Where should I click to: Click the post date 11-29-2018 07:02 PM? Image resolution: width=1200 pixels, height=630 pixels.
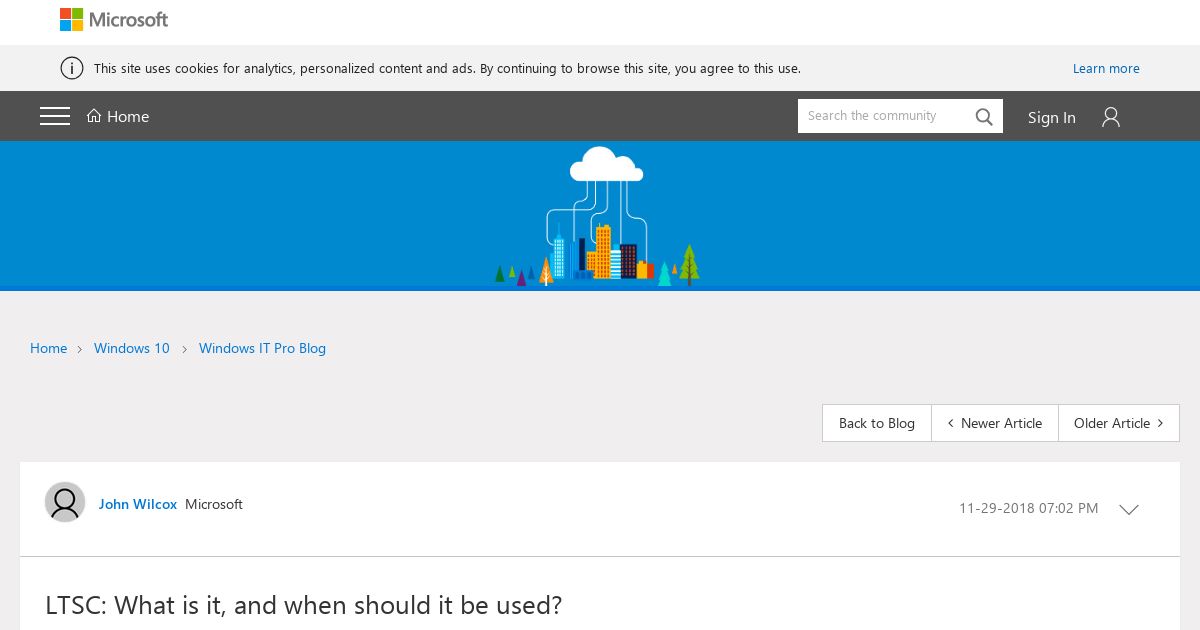pyautogui.click(x=1028, y=508)
